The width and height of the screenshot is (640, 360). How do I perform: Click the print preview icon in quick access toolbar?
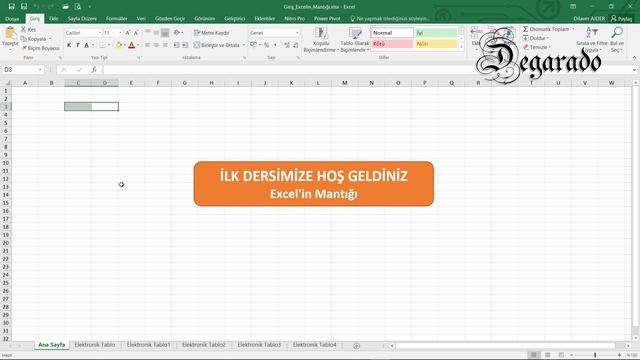(78, 7)
